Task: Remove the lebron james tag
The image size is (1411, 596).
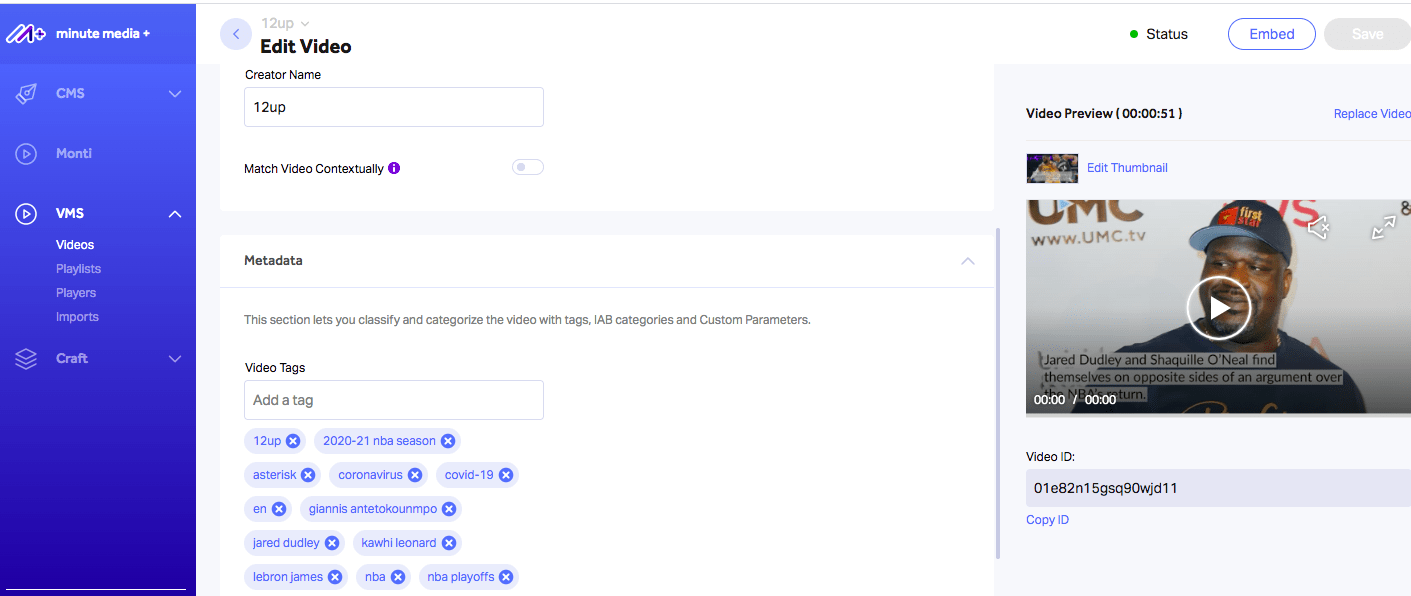Action: point(335,577)
